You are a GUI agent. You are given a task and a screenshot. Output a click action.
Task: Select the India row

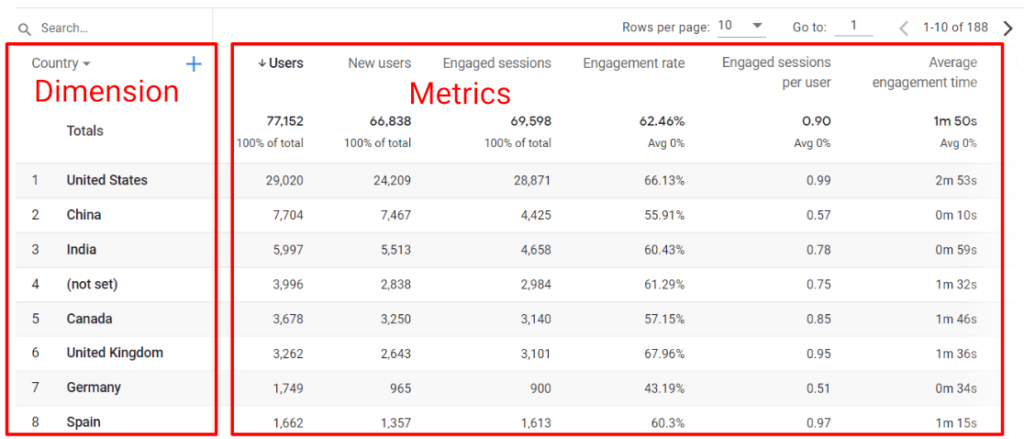[507, 250]
